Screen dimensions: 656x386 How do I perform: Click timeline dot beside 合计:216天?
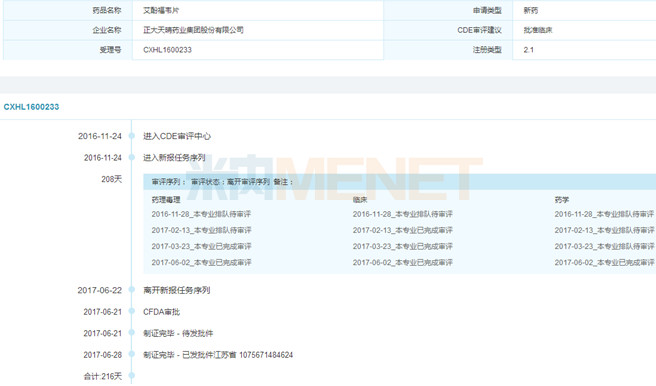tap(132, 376)
